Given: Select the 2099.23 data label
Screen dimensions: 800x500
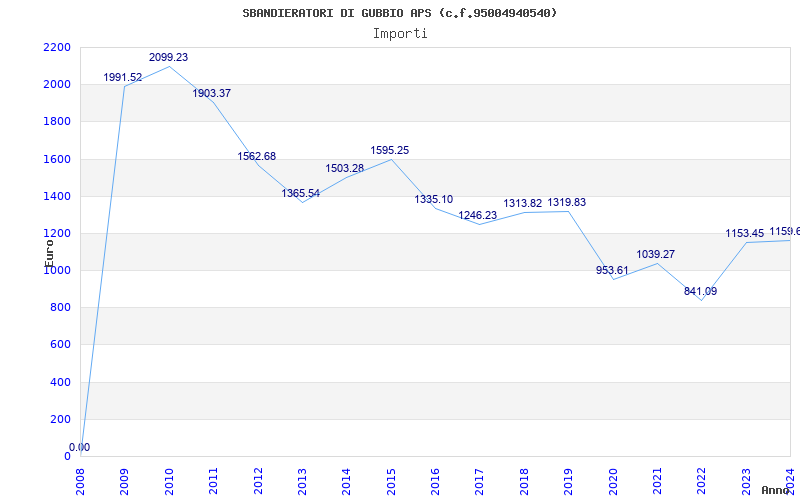Looking at the screenshot, I should tap(168, 57).
